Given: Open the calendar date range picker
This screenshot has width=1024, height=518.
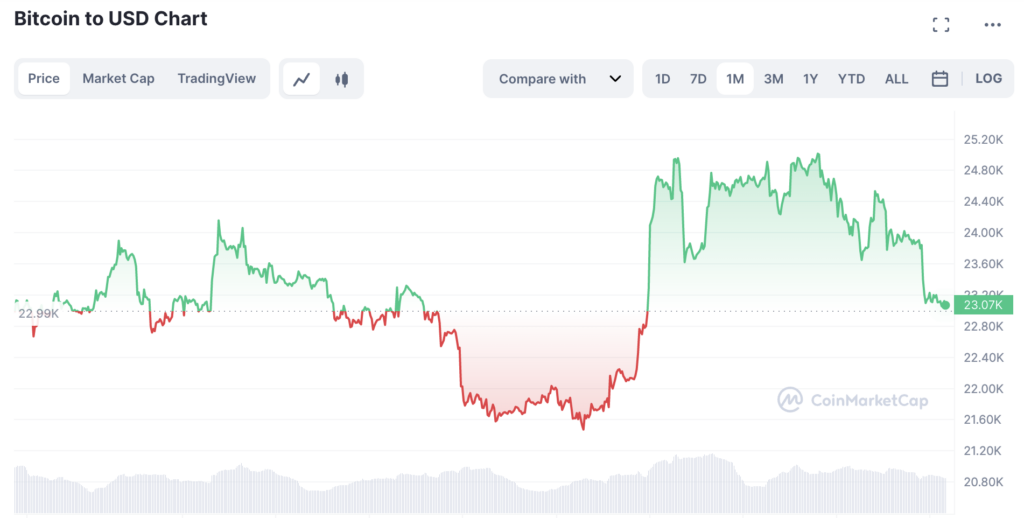Looking at the screenshot, I should [x=939, y=79].
